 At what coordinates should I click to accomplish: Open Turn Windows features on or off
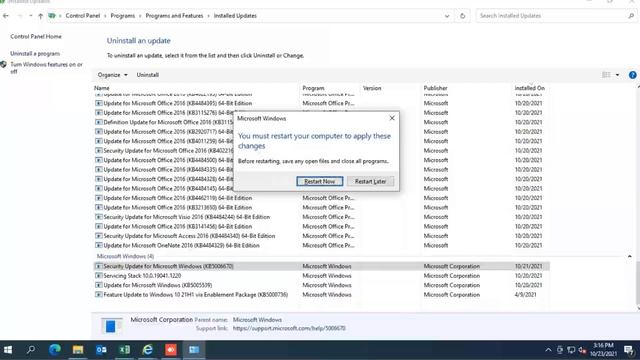[x=46, y=68]
